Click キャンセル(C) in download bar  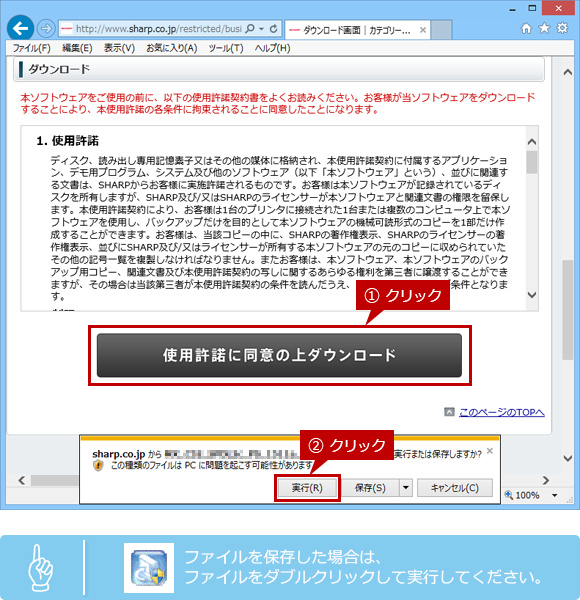pos(455,488)
